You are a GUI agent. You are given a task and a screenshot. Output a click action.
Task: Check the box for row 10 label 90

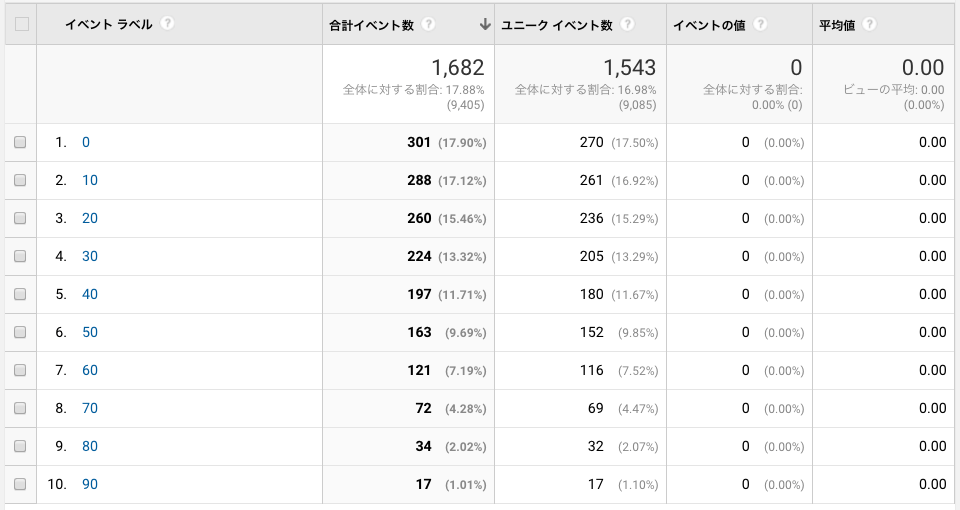tap(20, 484)
